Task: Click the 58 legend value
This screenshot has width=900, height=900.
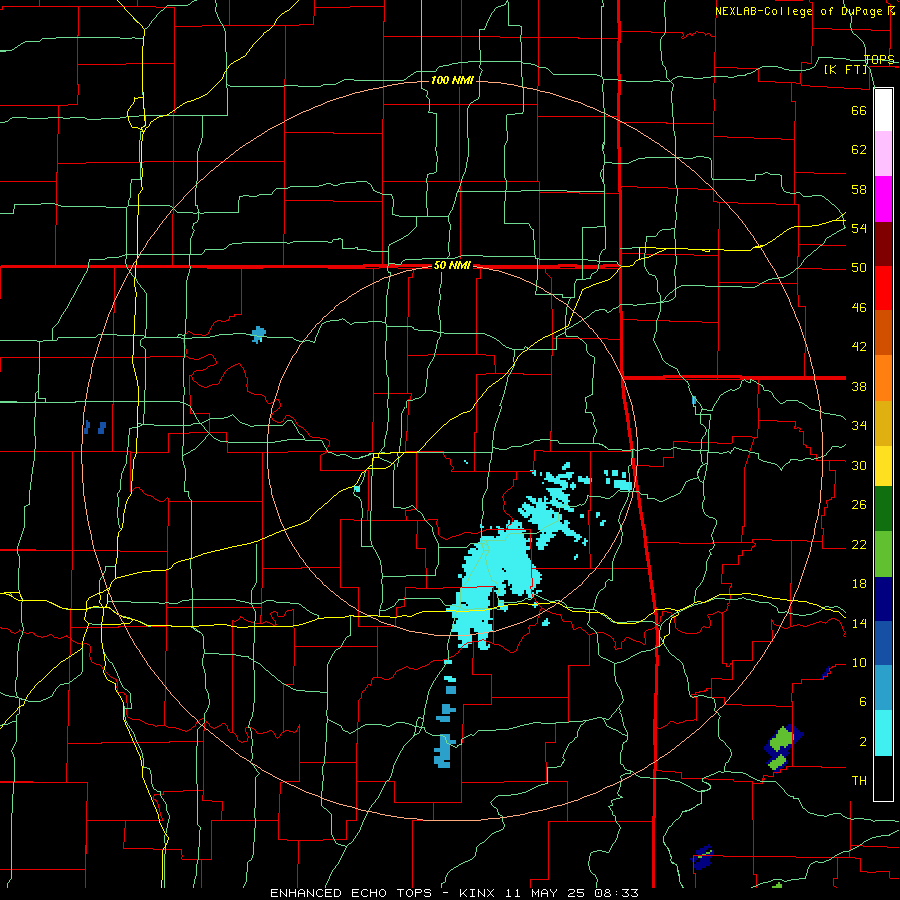Action: [x=859, y=189]
